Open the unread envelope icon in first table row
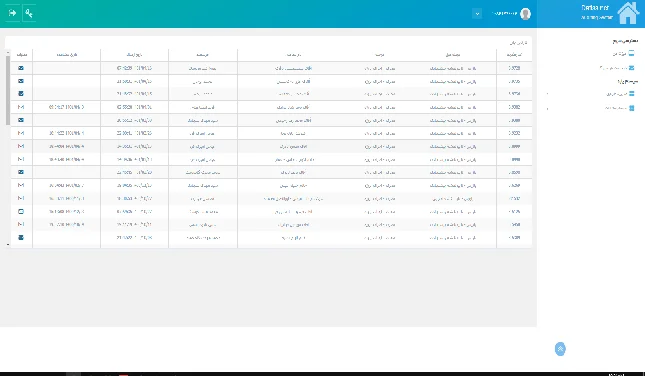 21,68
